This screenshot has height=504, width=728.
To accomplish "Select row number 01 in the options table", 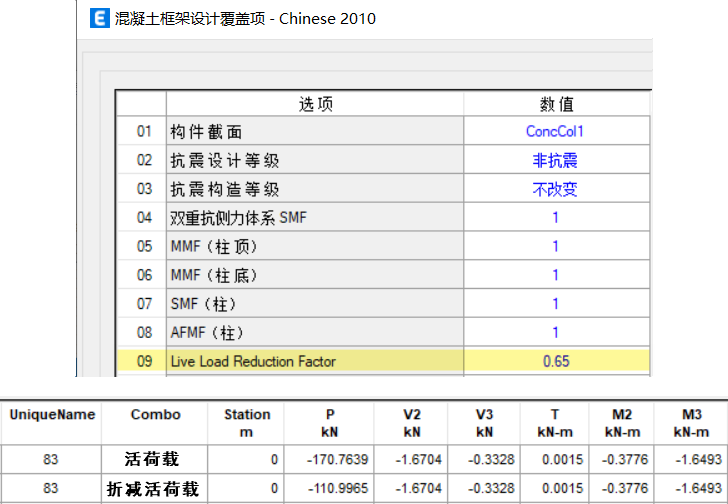I will [143, 132].
